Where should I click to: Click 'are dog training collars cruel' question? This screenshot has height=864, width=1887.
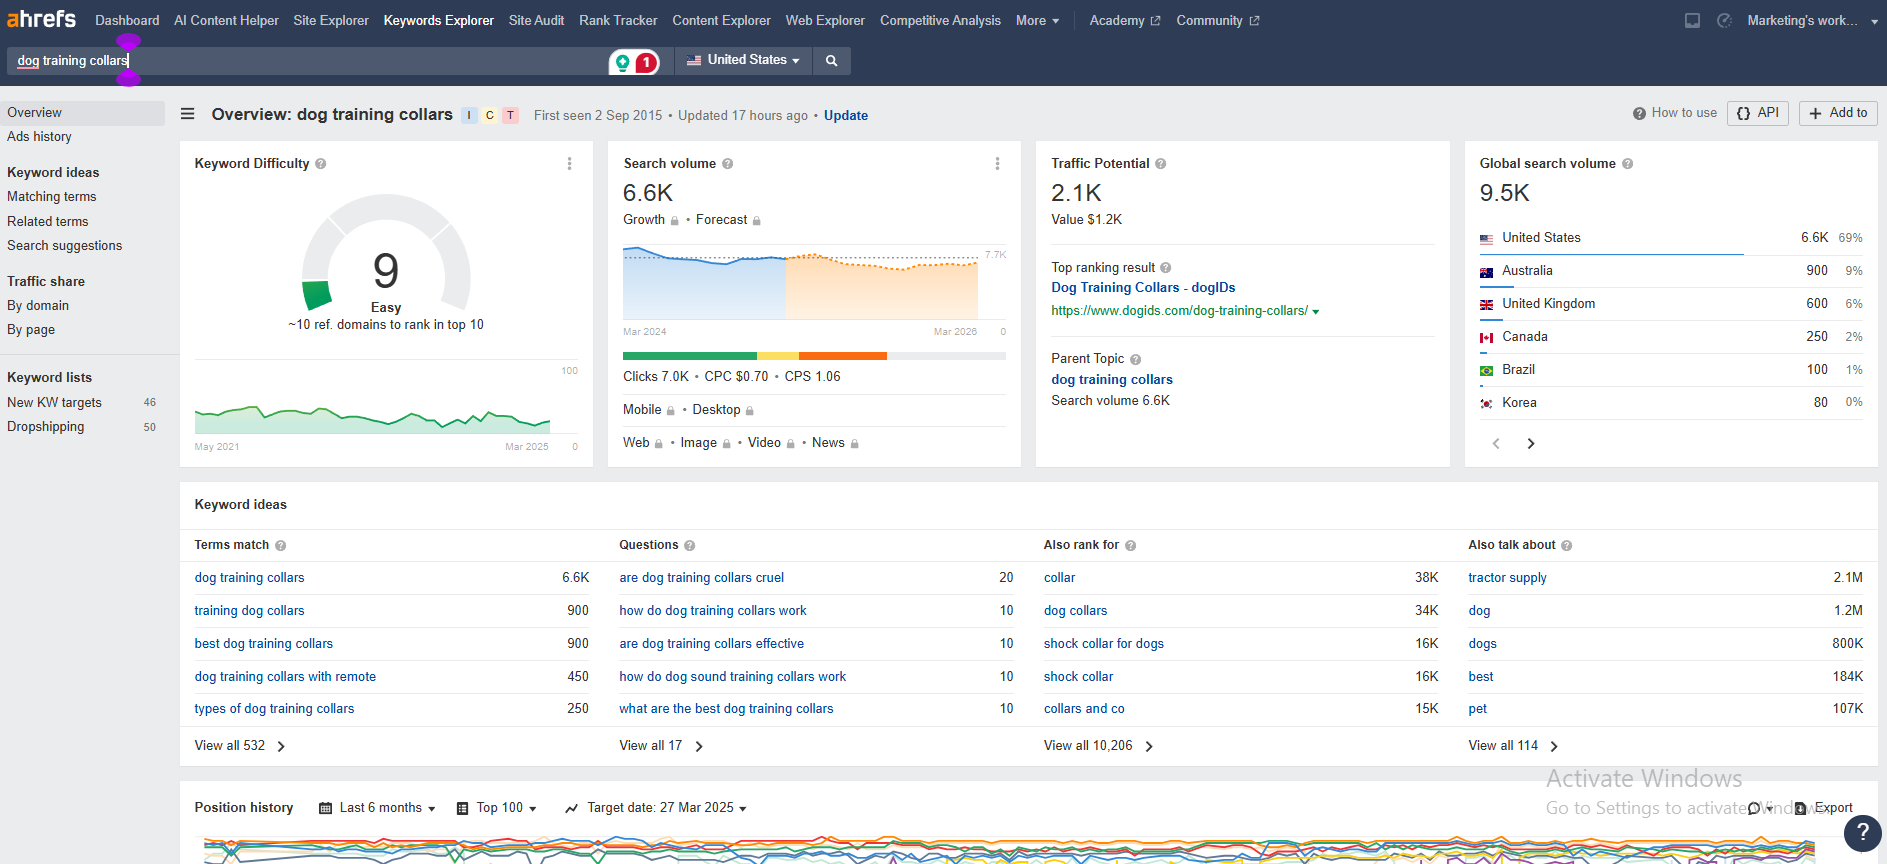(x=701, y=578)
